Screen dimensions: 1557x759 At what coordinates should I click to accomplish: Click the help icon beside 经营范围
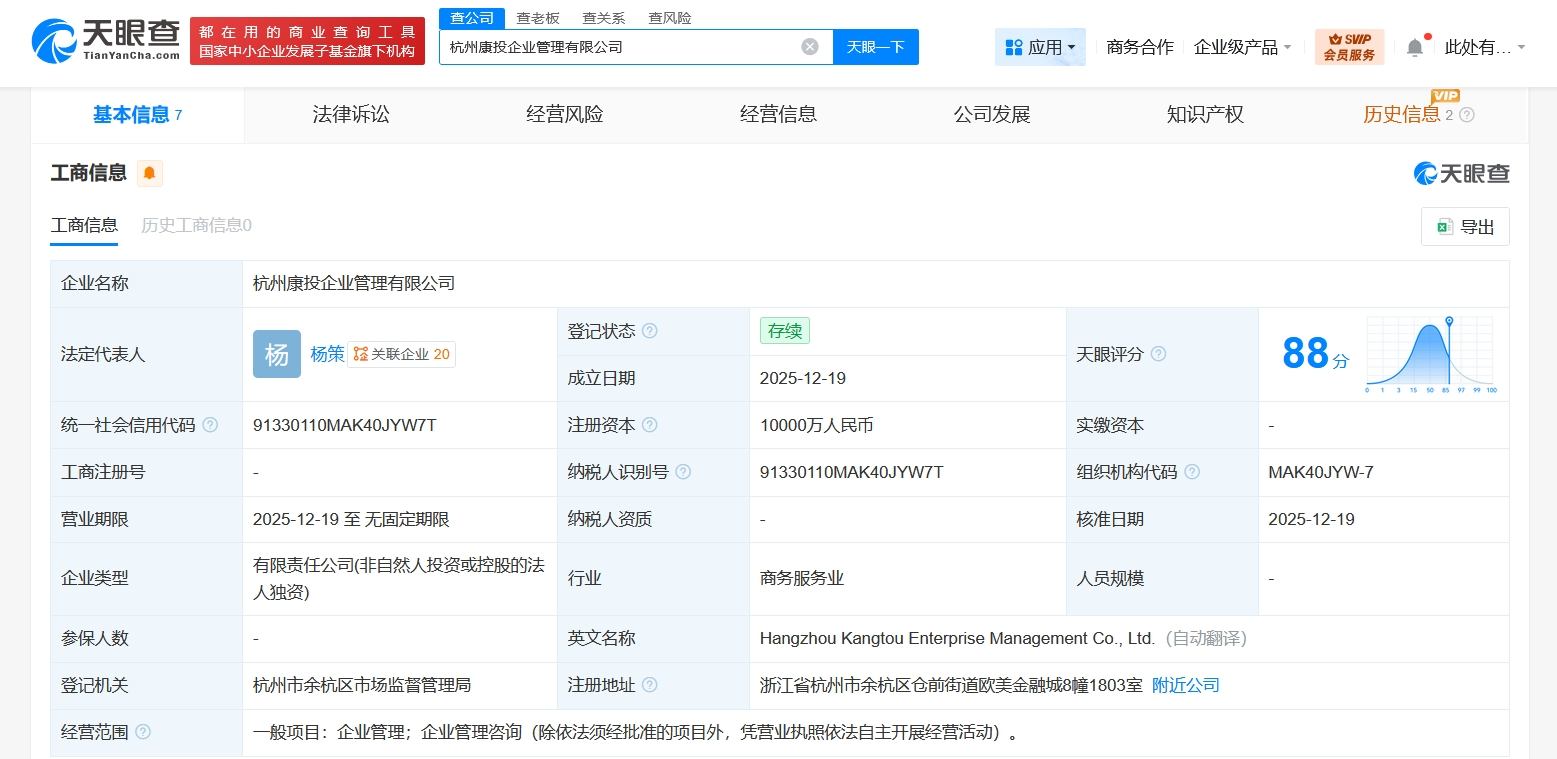(143, 732)
